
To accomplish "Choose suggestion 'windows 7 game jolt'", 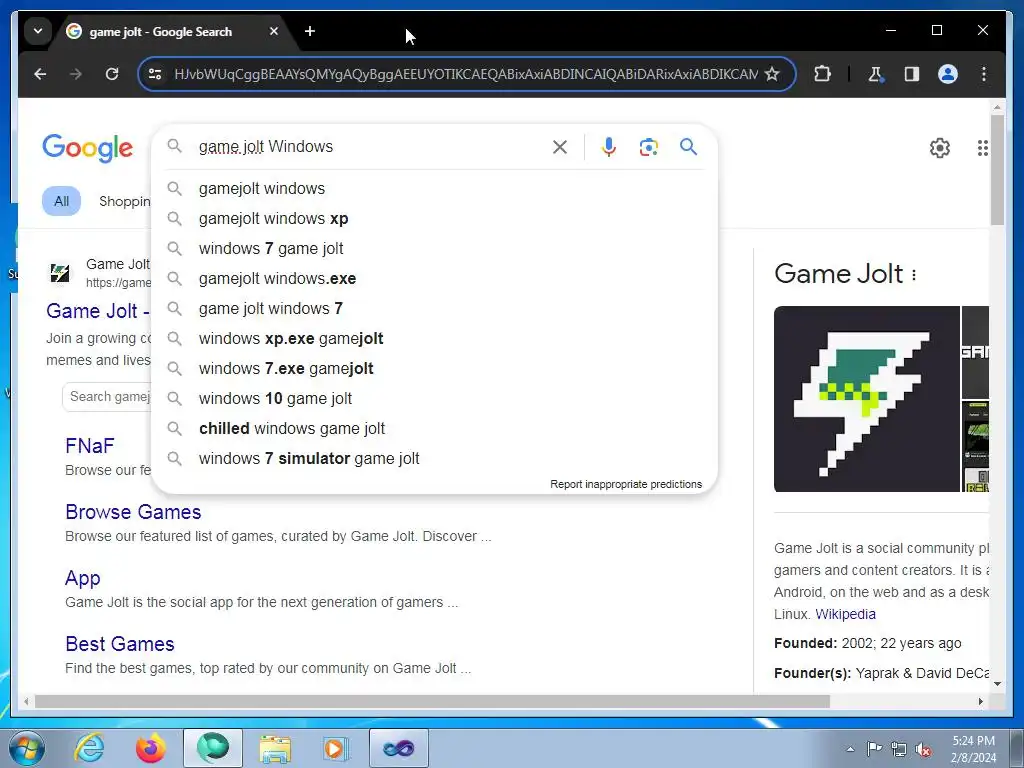I will 434,249.
